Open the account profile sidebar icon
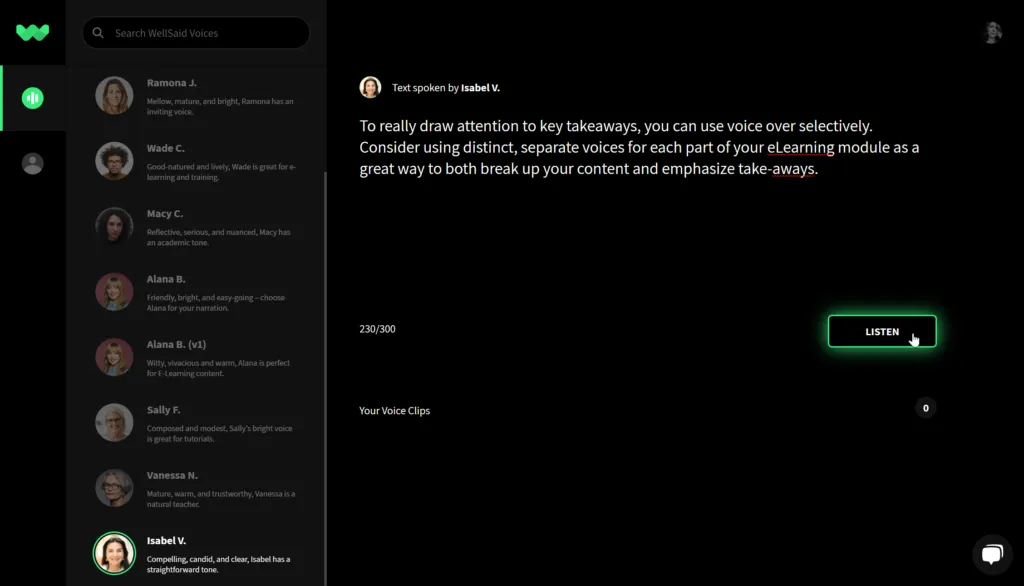This screenshot has width=1024, height=586. point(33,163)
